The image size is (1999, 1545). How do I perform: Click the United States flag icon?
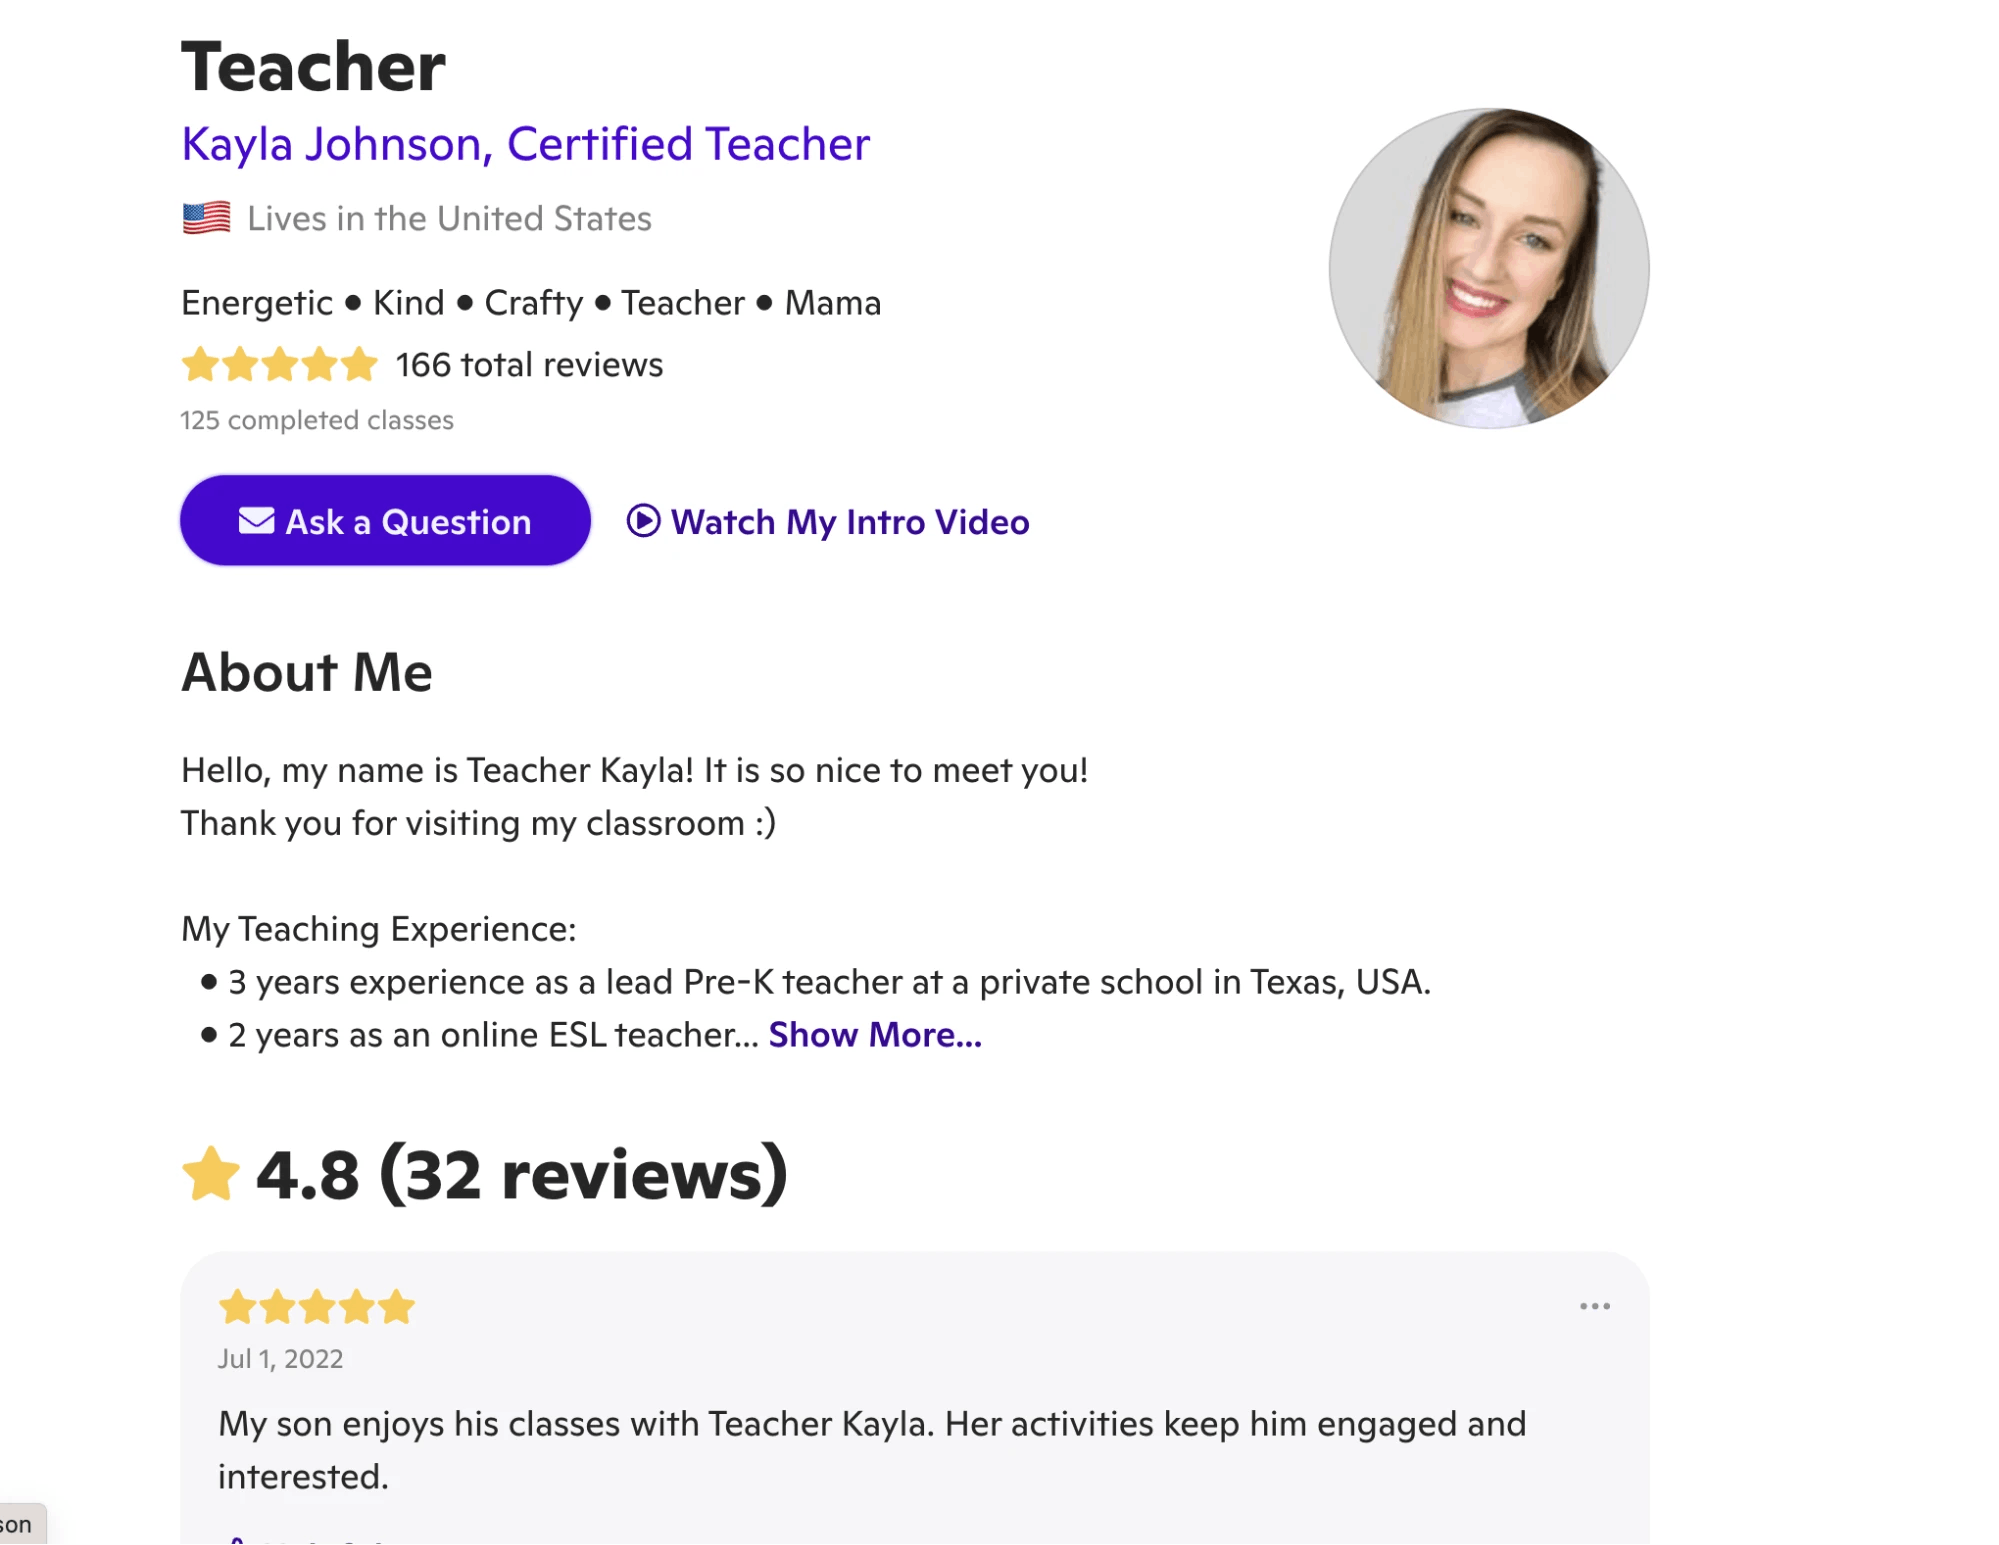click(x=206, y=218)
